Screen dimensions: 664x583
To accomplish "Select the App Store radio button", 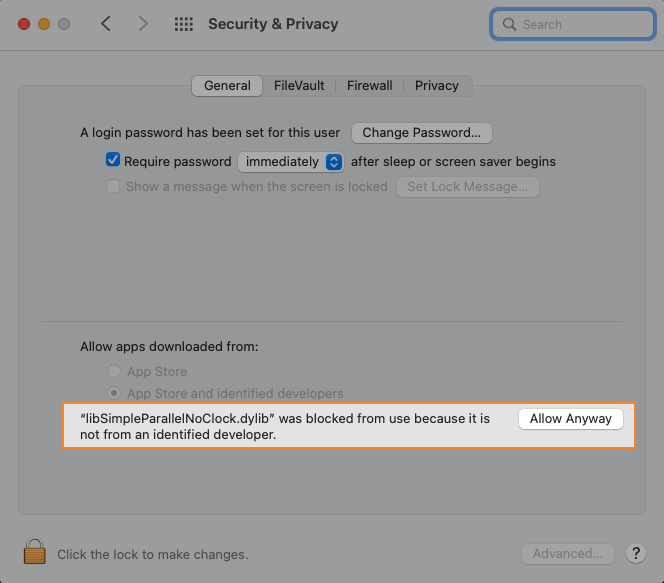I will [115, 372].
